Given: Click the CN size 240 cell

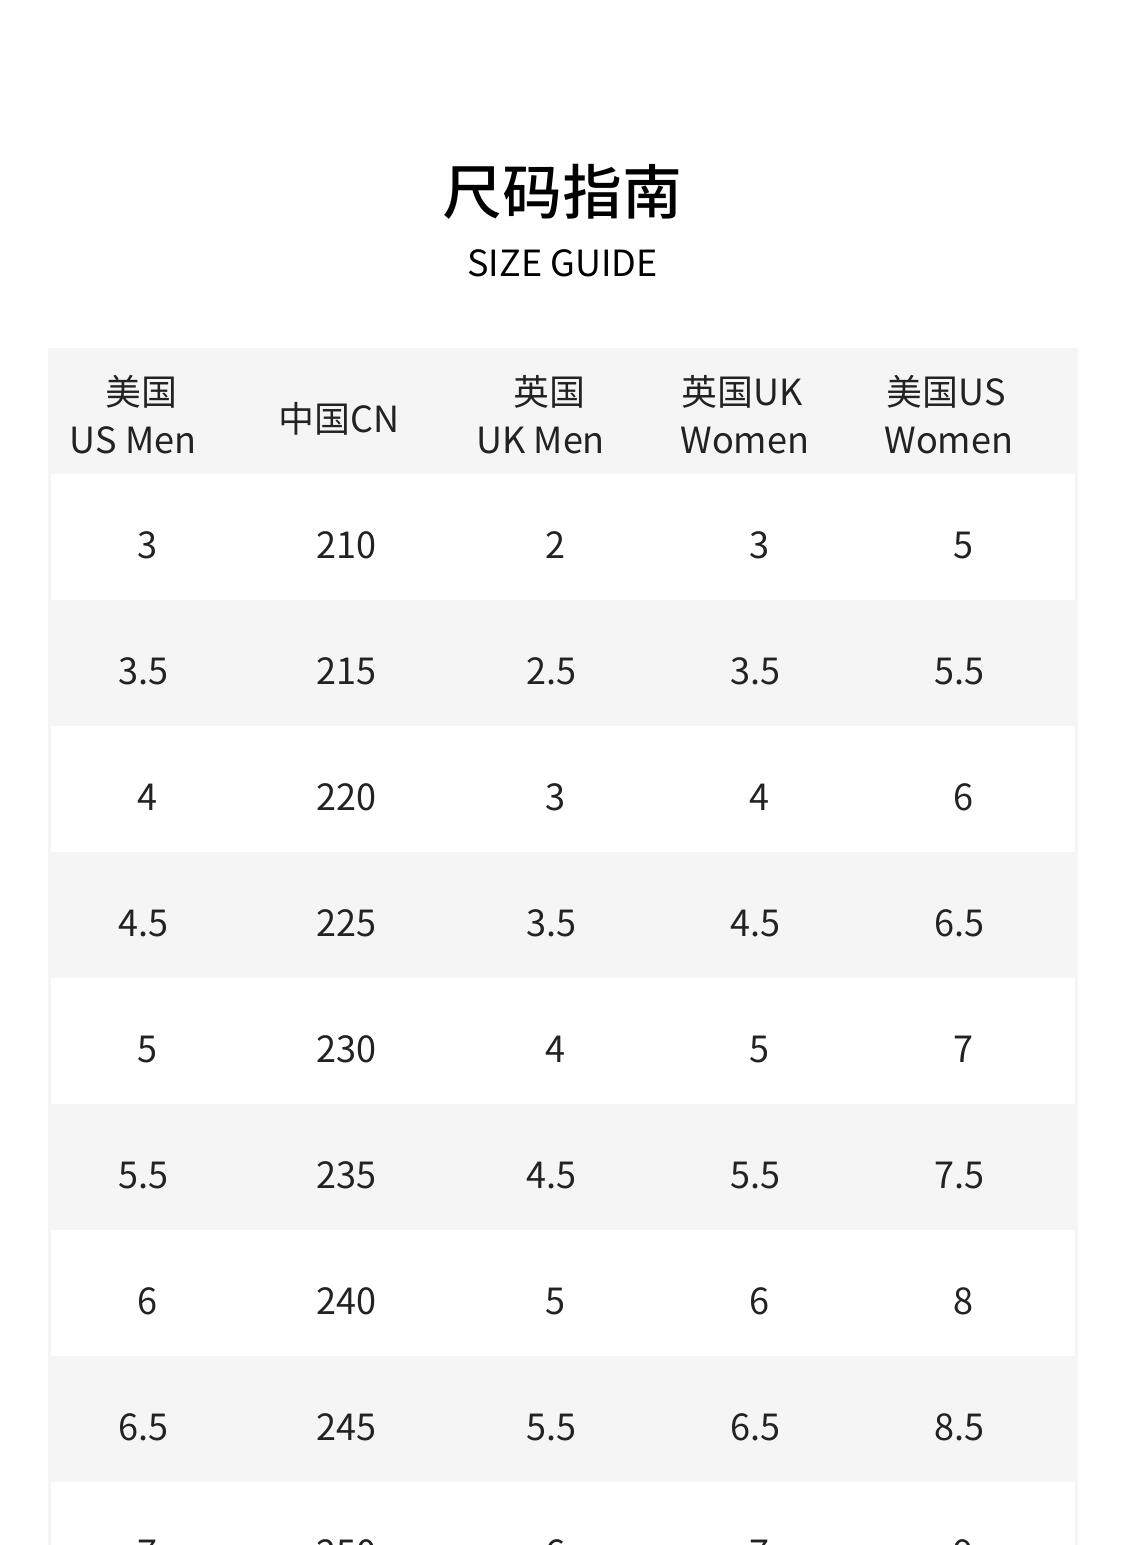Looking at the screenshot, I should click(346, 1301).
